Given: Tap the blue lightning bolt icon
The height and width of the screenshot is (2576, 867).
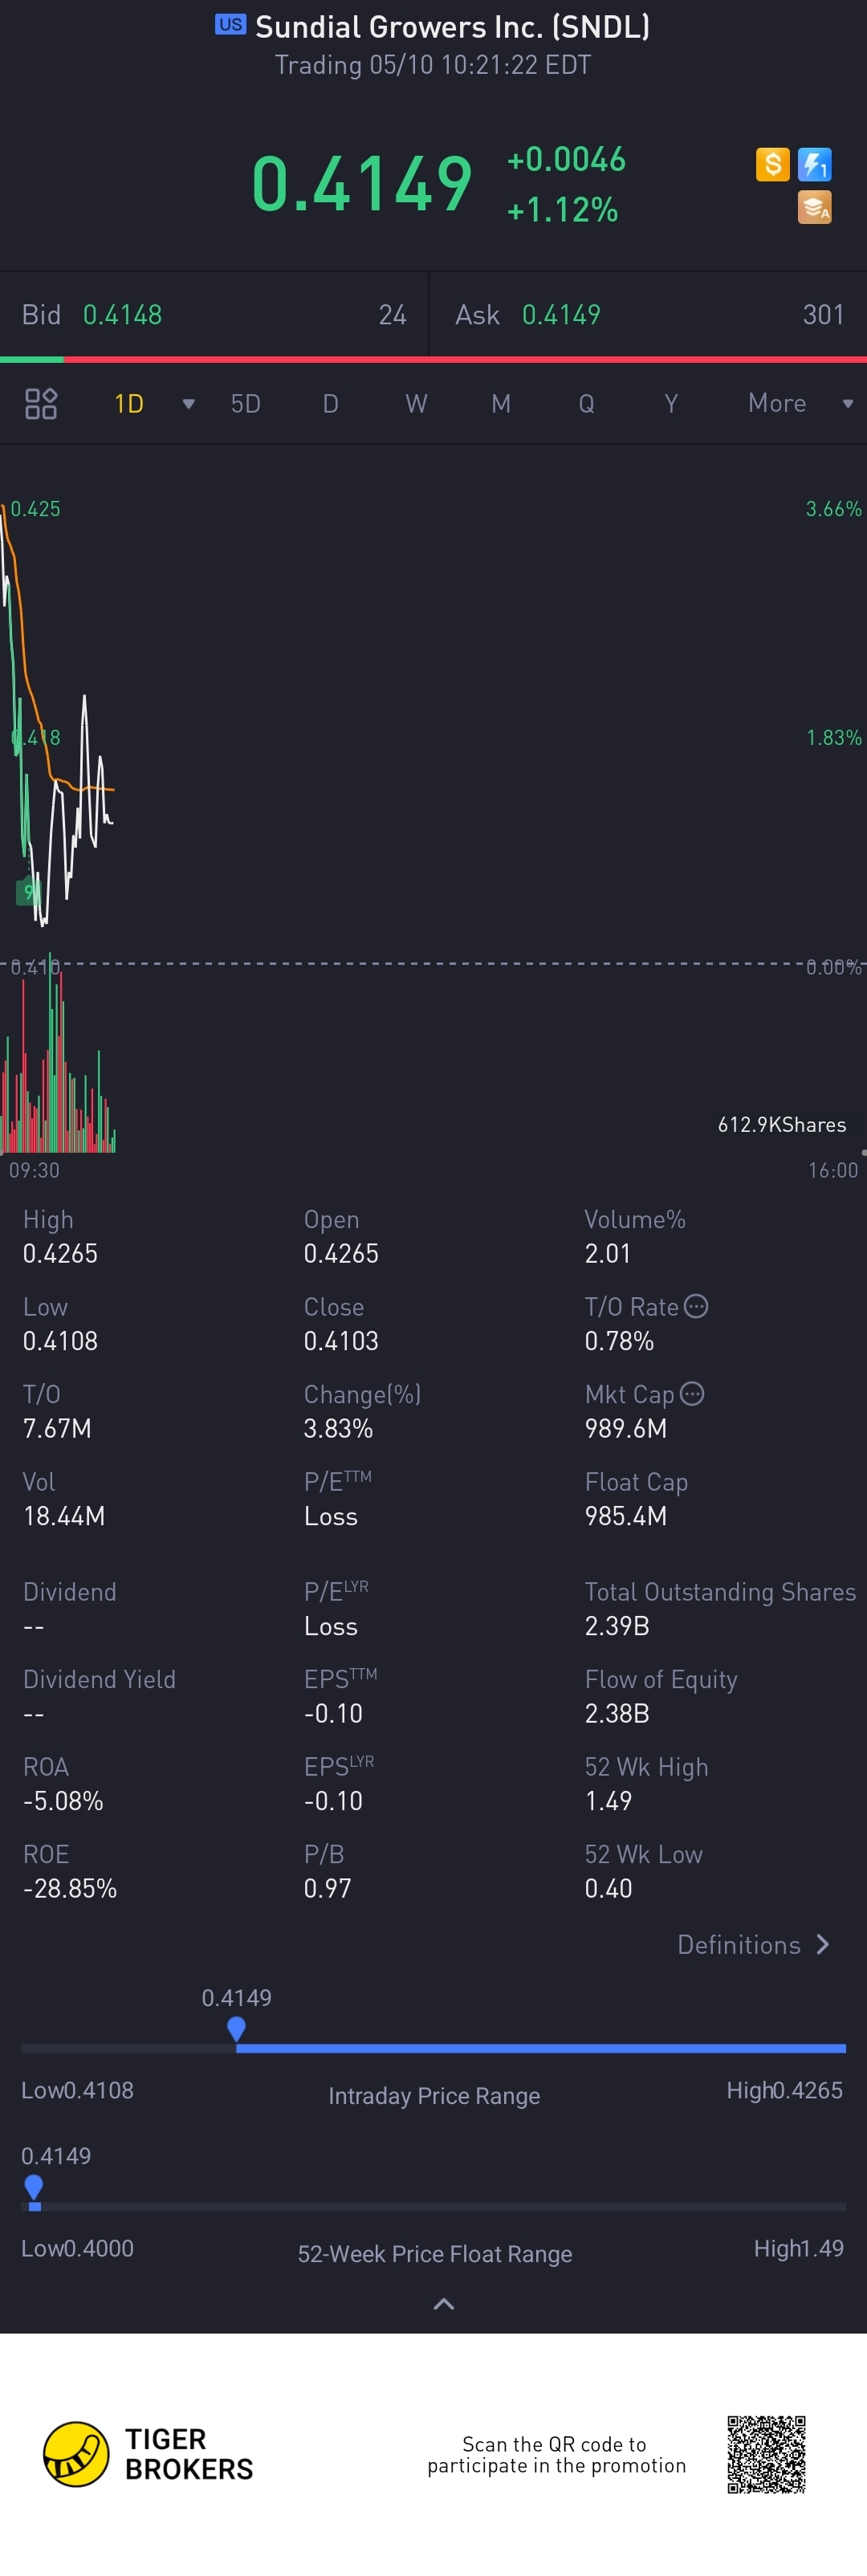Looking at the screenshot, I should (x=815, y=164).
